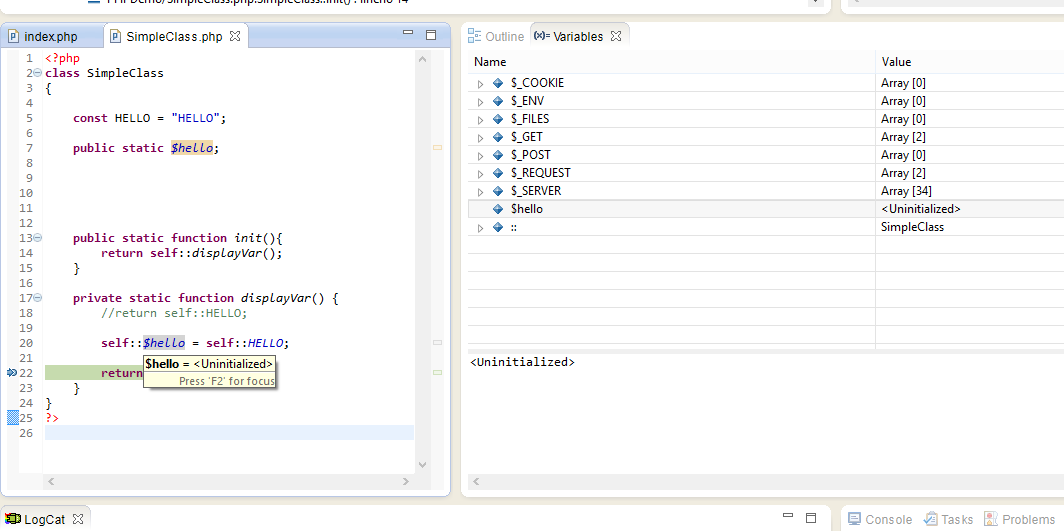Screen dimensions: 1064x531
Task: Close the SimpleClass.php editor tab
Action: pos(235,37)
